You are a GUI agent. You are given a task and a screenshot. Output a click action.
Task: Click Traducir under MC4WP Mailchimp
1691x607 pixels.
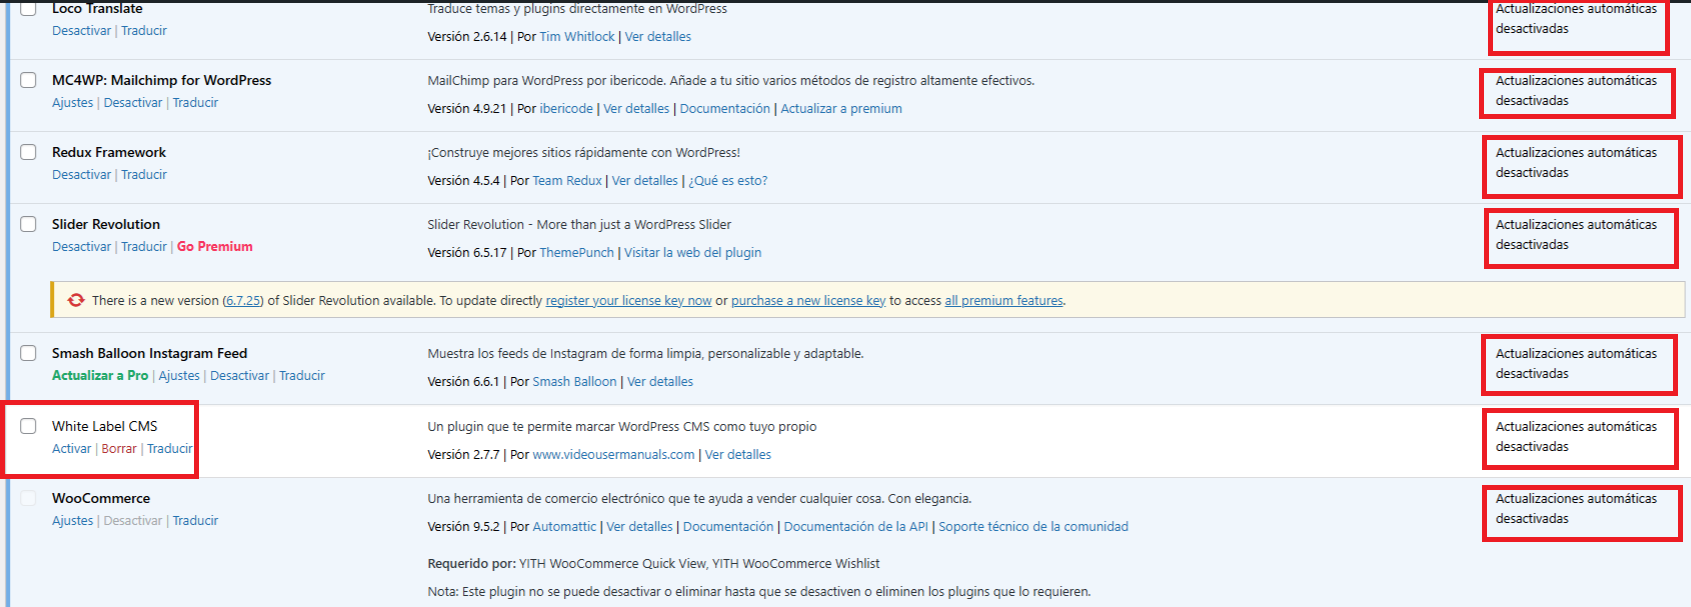pos(195,103)
